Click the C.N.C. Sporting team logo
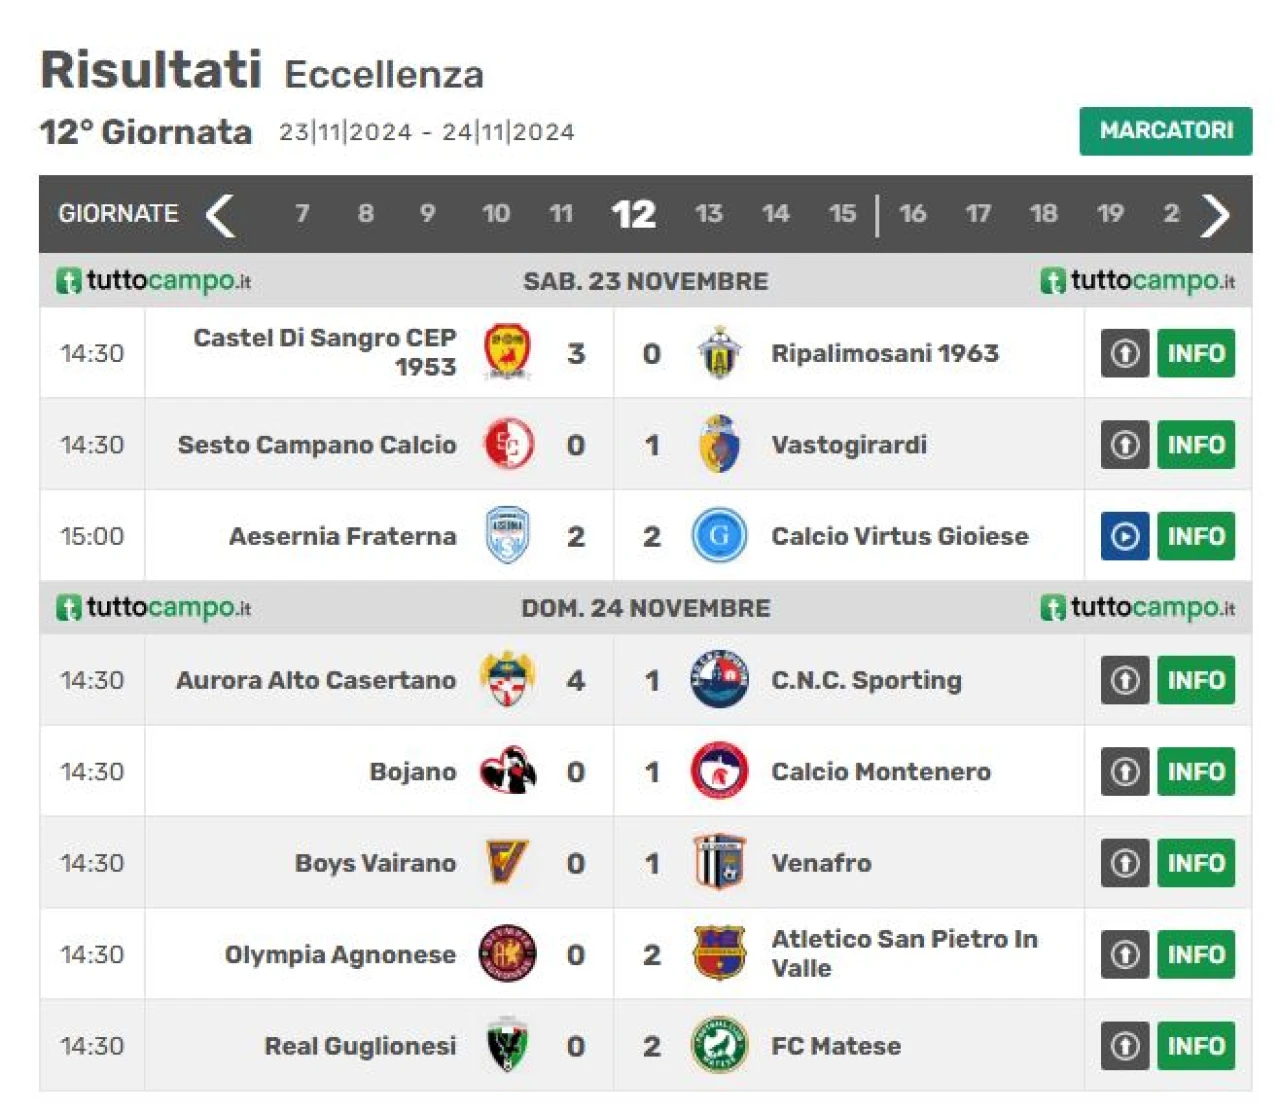 (719, 680)
